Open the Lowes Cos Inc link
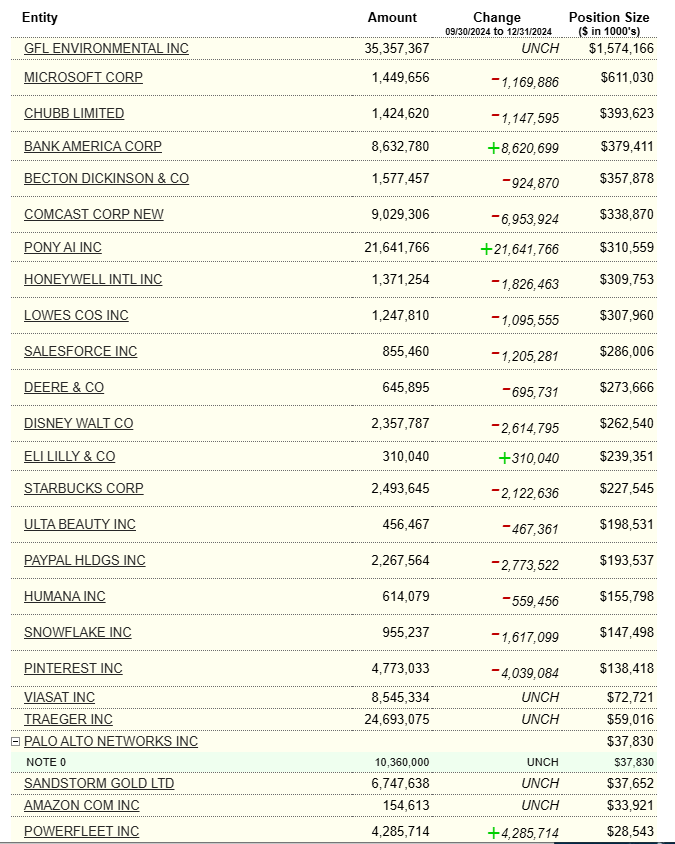675x844 pixels. point(76,315)
